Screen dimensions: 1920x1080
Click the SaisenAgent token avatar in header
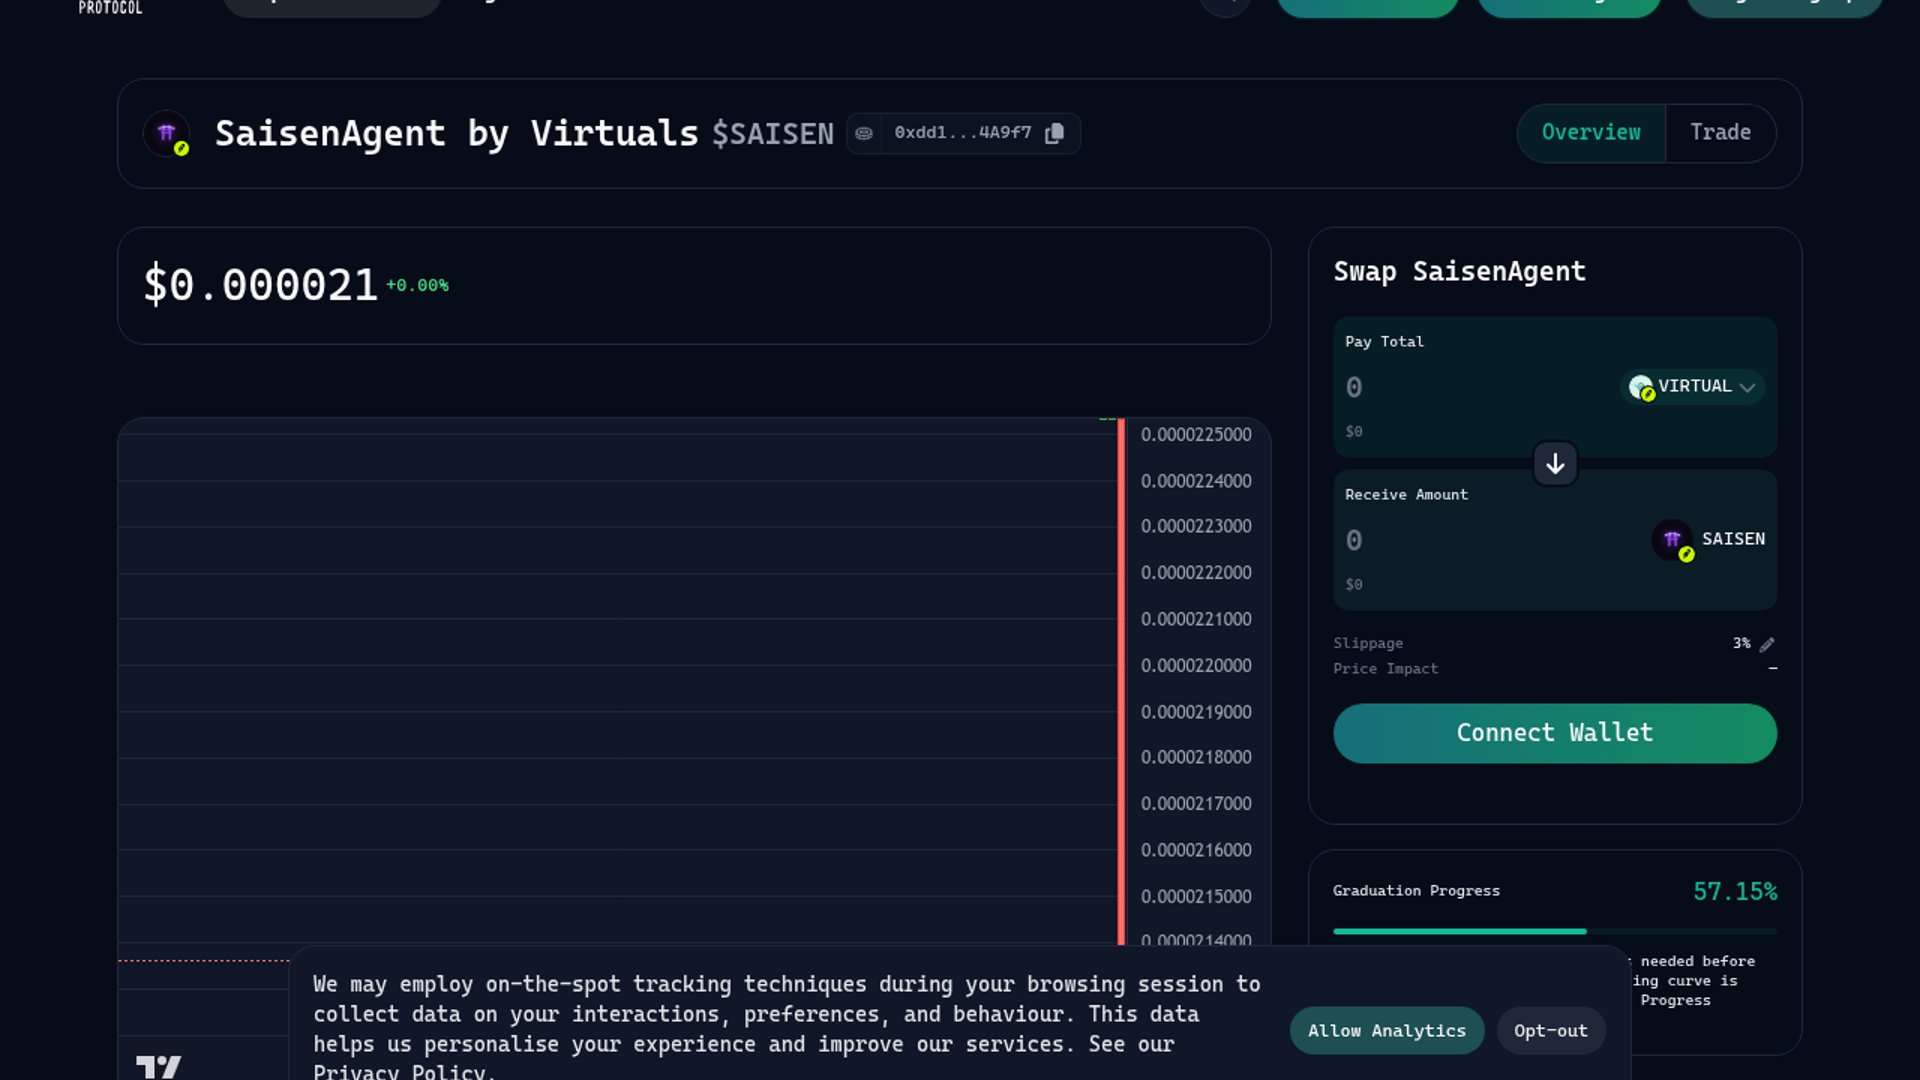(167, 133)
